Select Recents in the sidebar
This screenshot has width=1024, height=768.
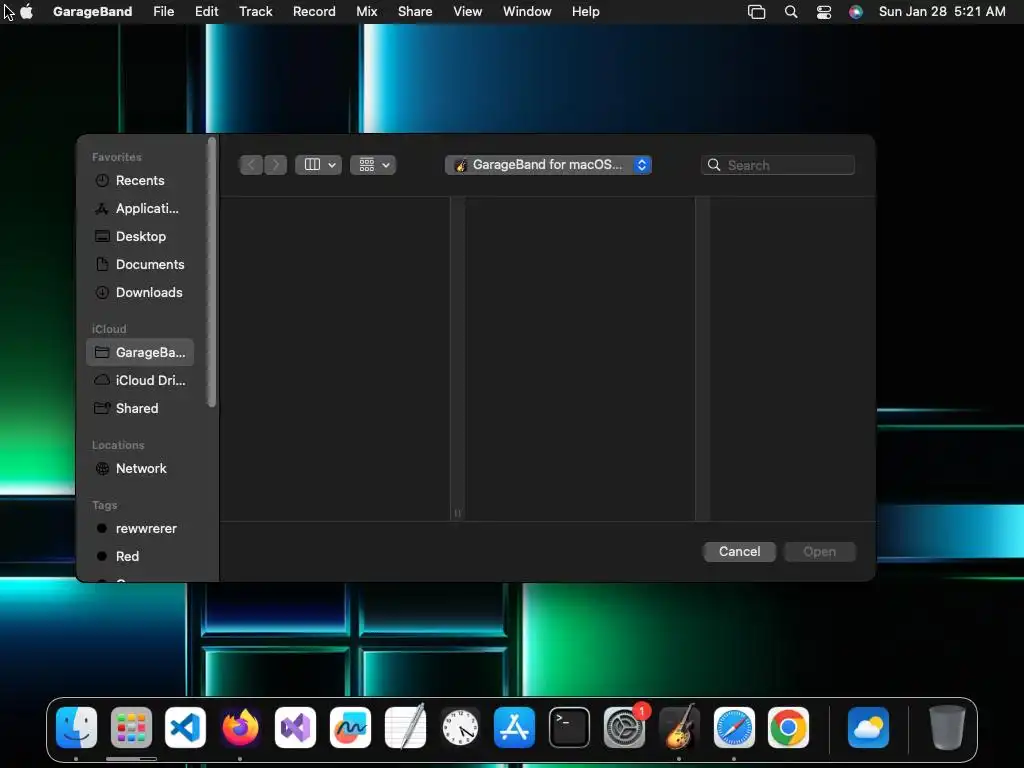[140, 180]
